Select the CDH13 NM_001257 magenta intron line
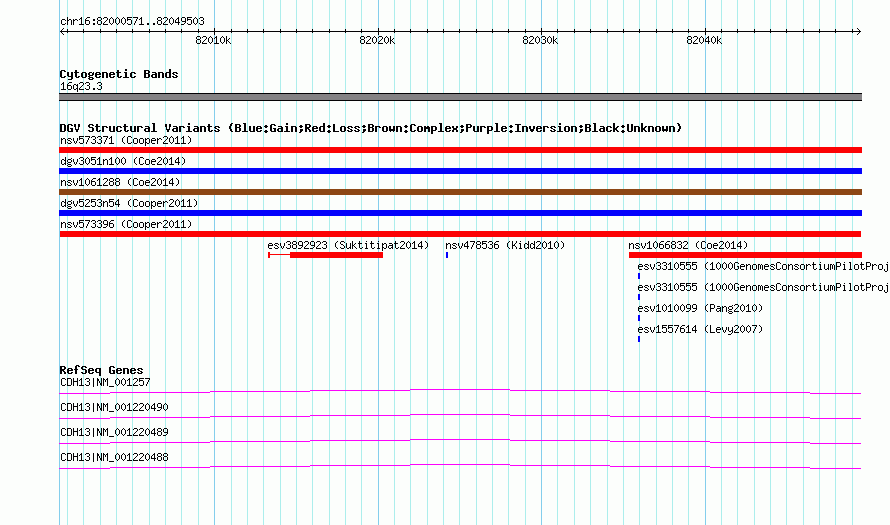The width and height of the screenshot is (890, 525). click(460, 391)
